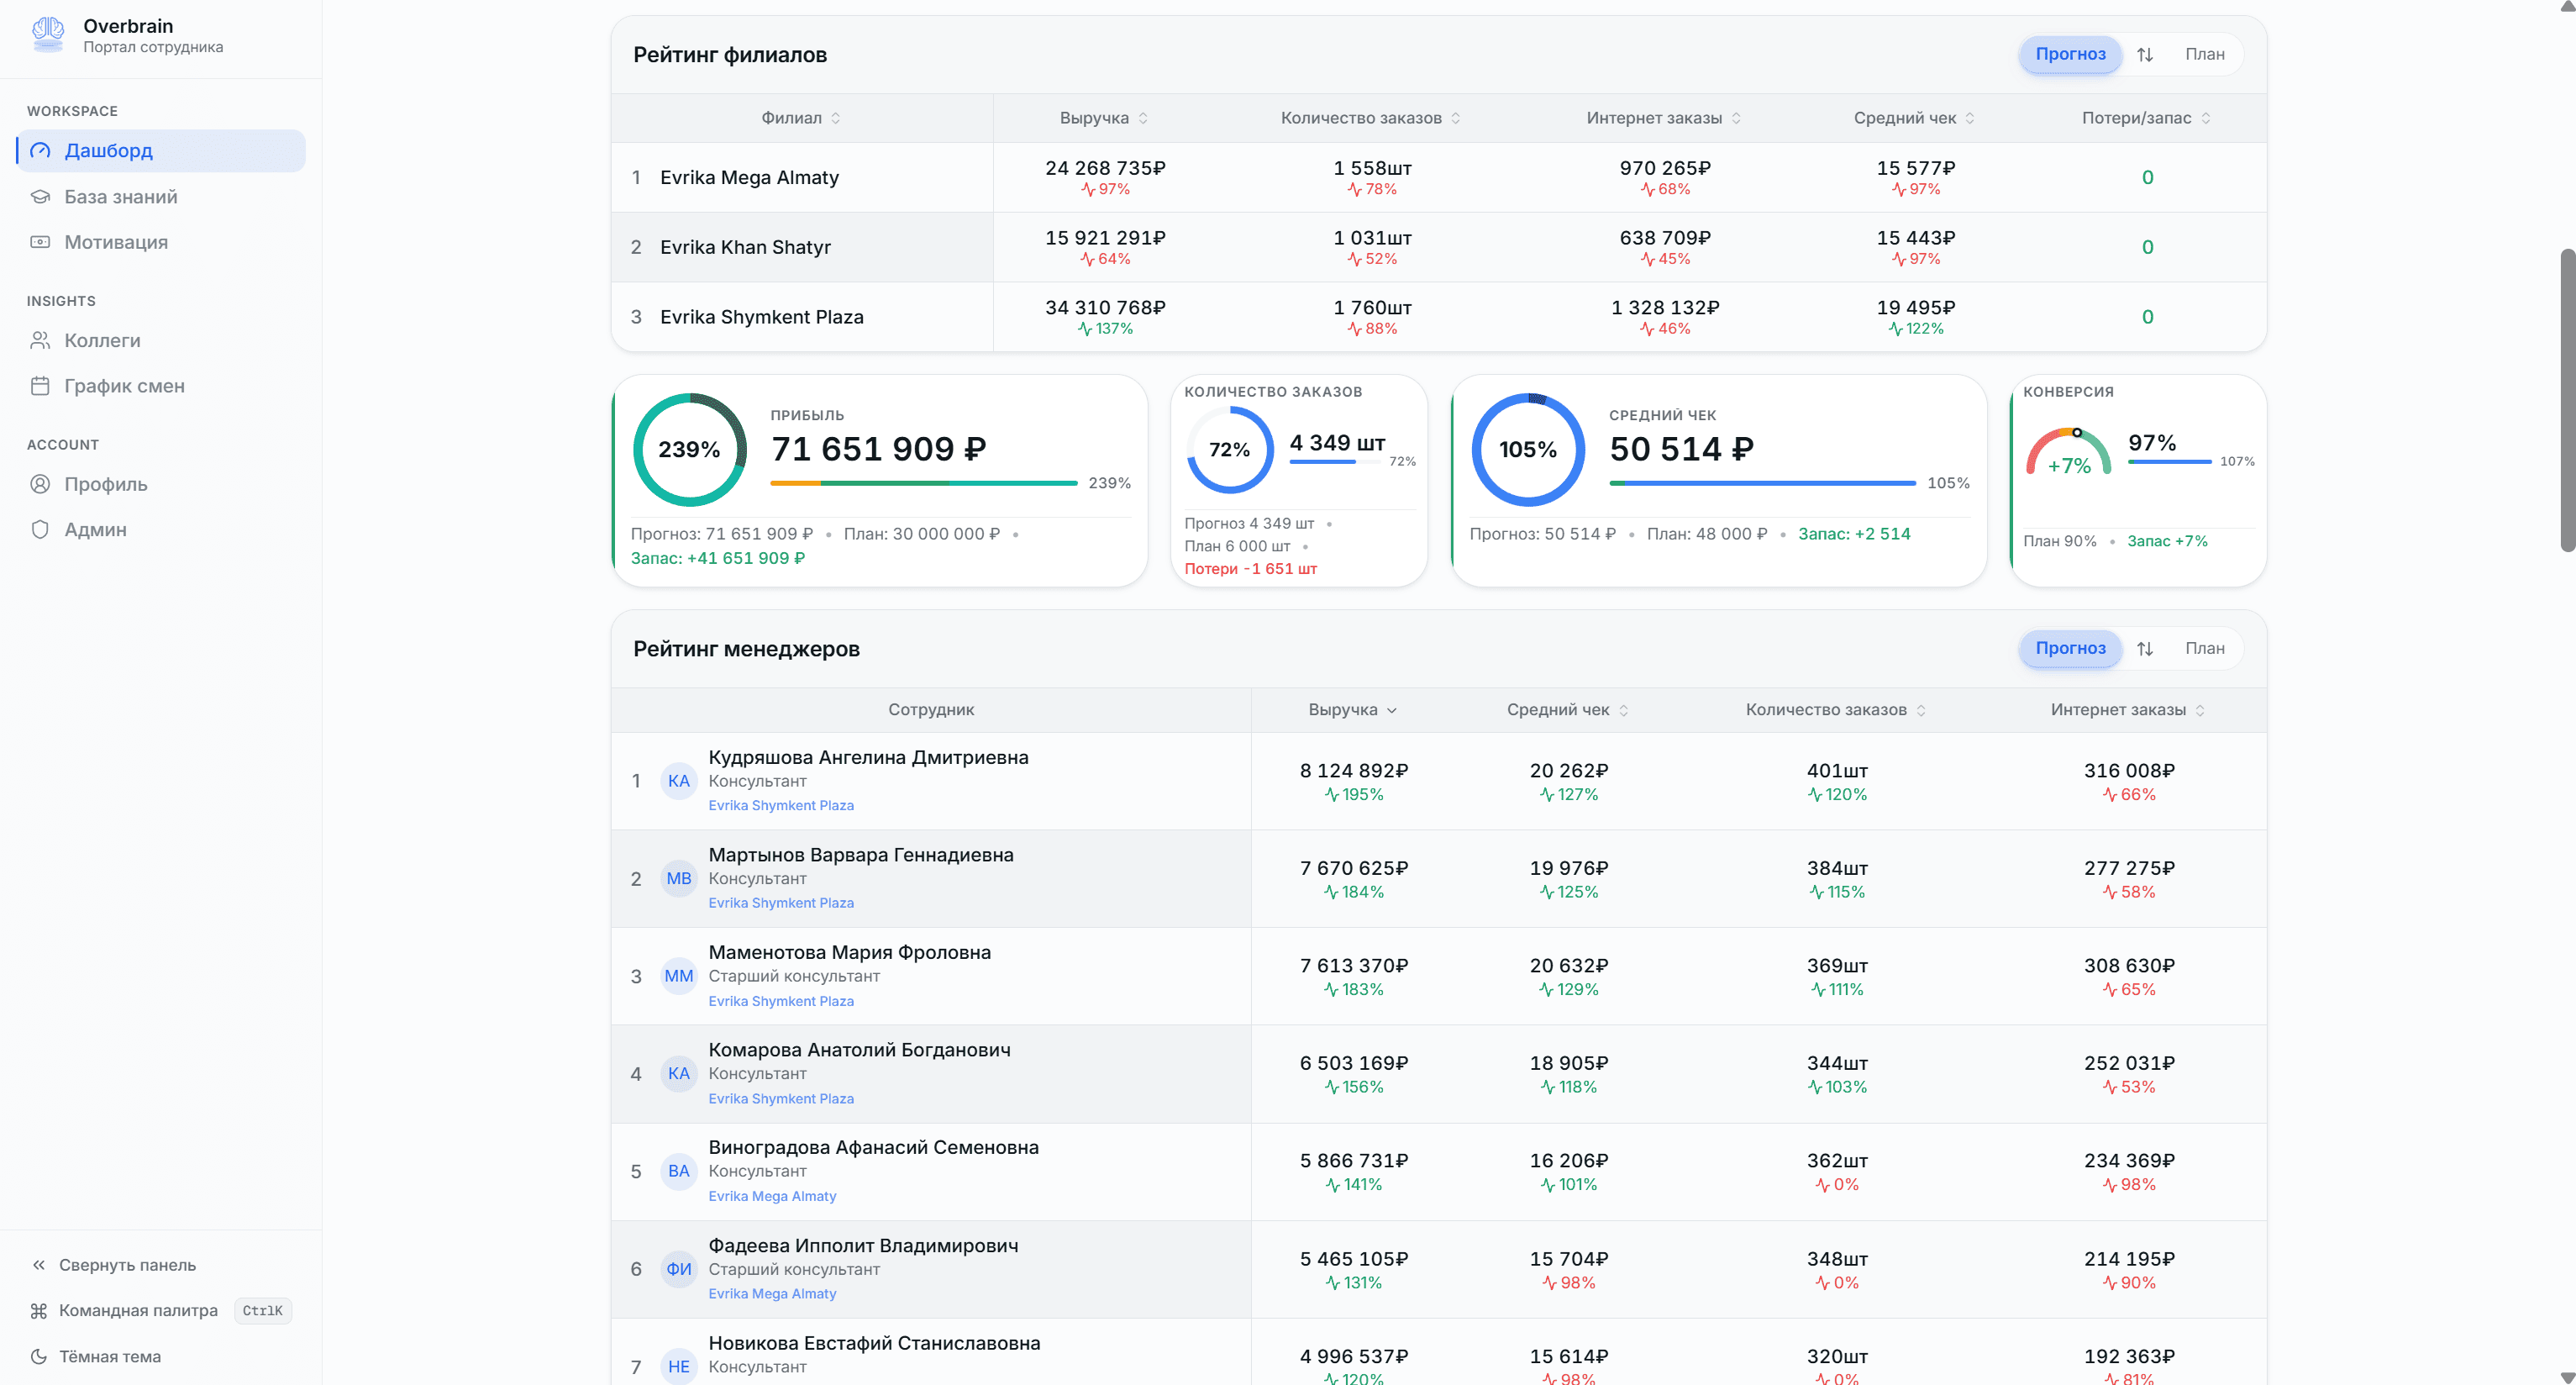
Task: Navigate to Коллеги
Action: coord(161,341)
